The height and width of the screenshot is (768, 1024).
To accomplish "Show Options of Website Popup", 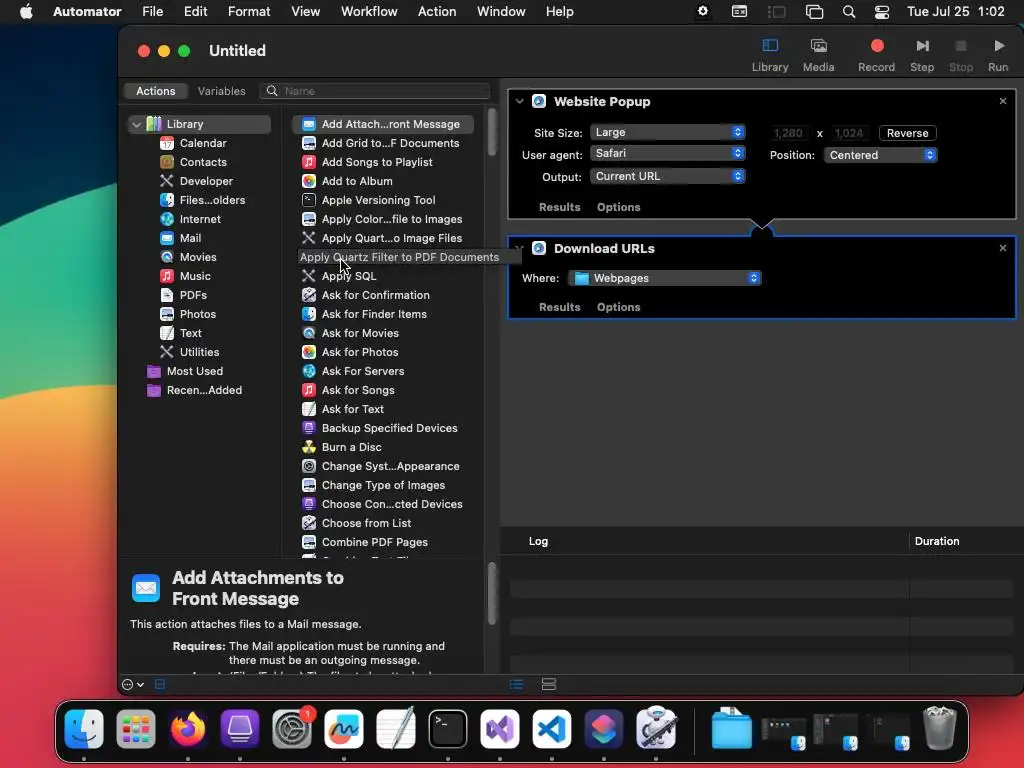I will point(618,207).
